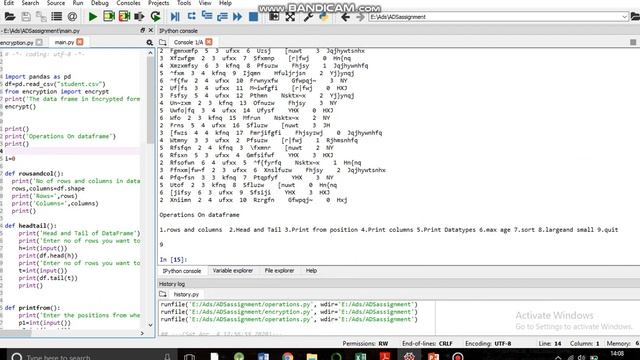Close the encryption.py tab
640x360 pixels.
[x=39, y=42]
